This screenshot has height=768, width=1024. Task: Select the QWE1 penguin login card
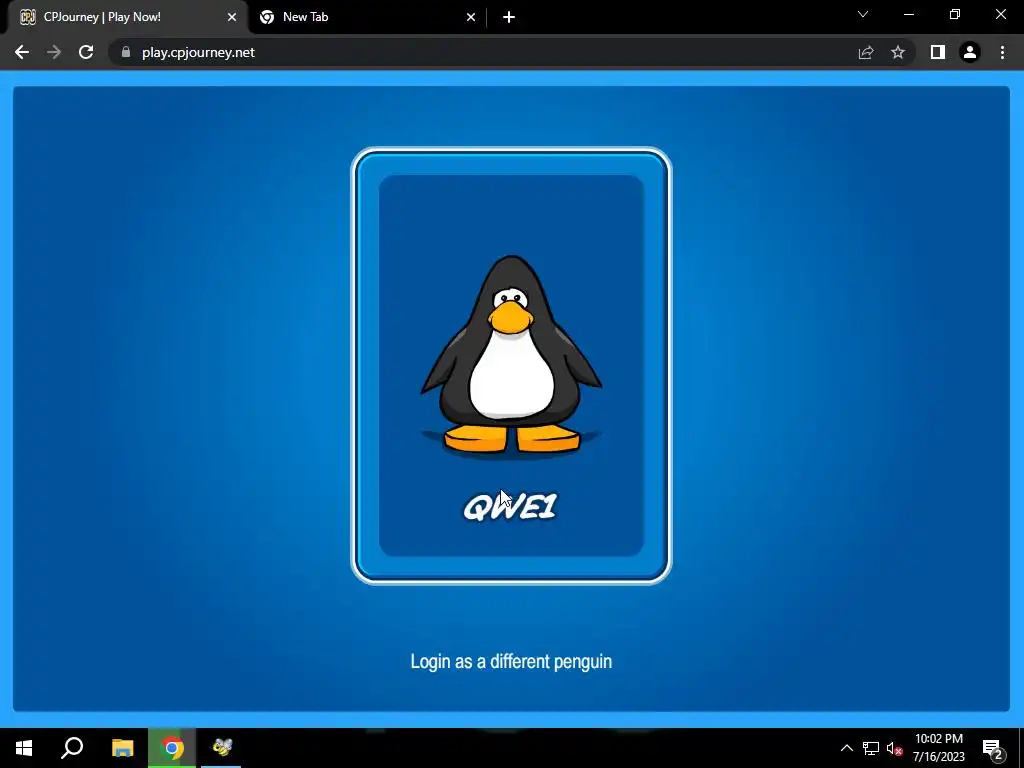tap(511, 366)
